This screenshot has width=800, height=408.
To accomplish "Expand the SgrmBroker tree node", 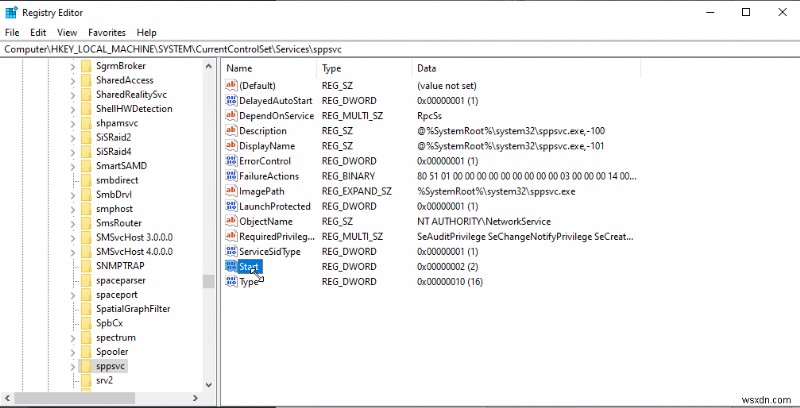I will [72, 66].
